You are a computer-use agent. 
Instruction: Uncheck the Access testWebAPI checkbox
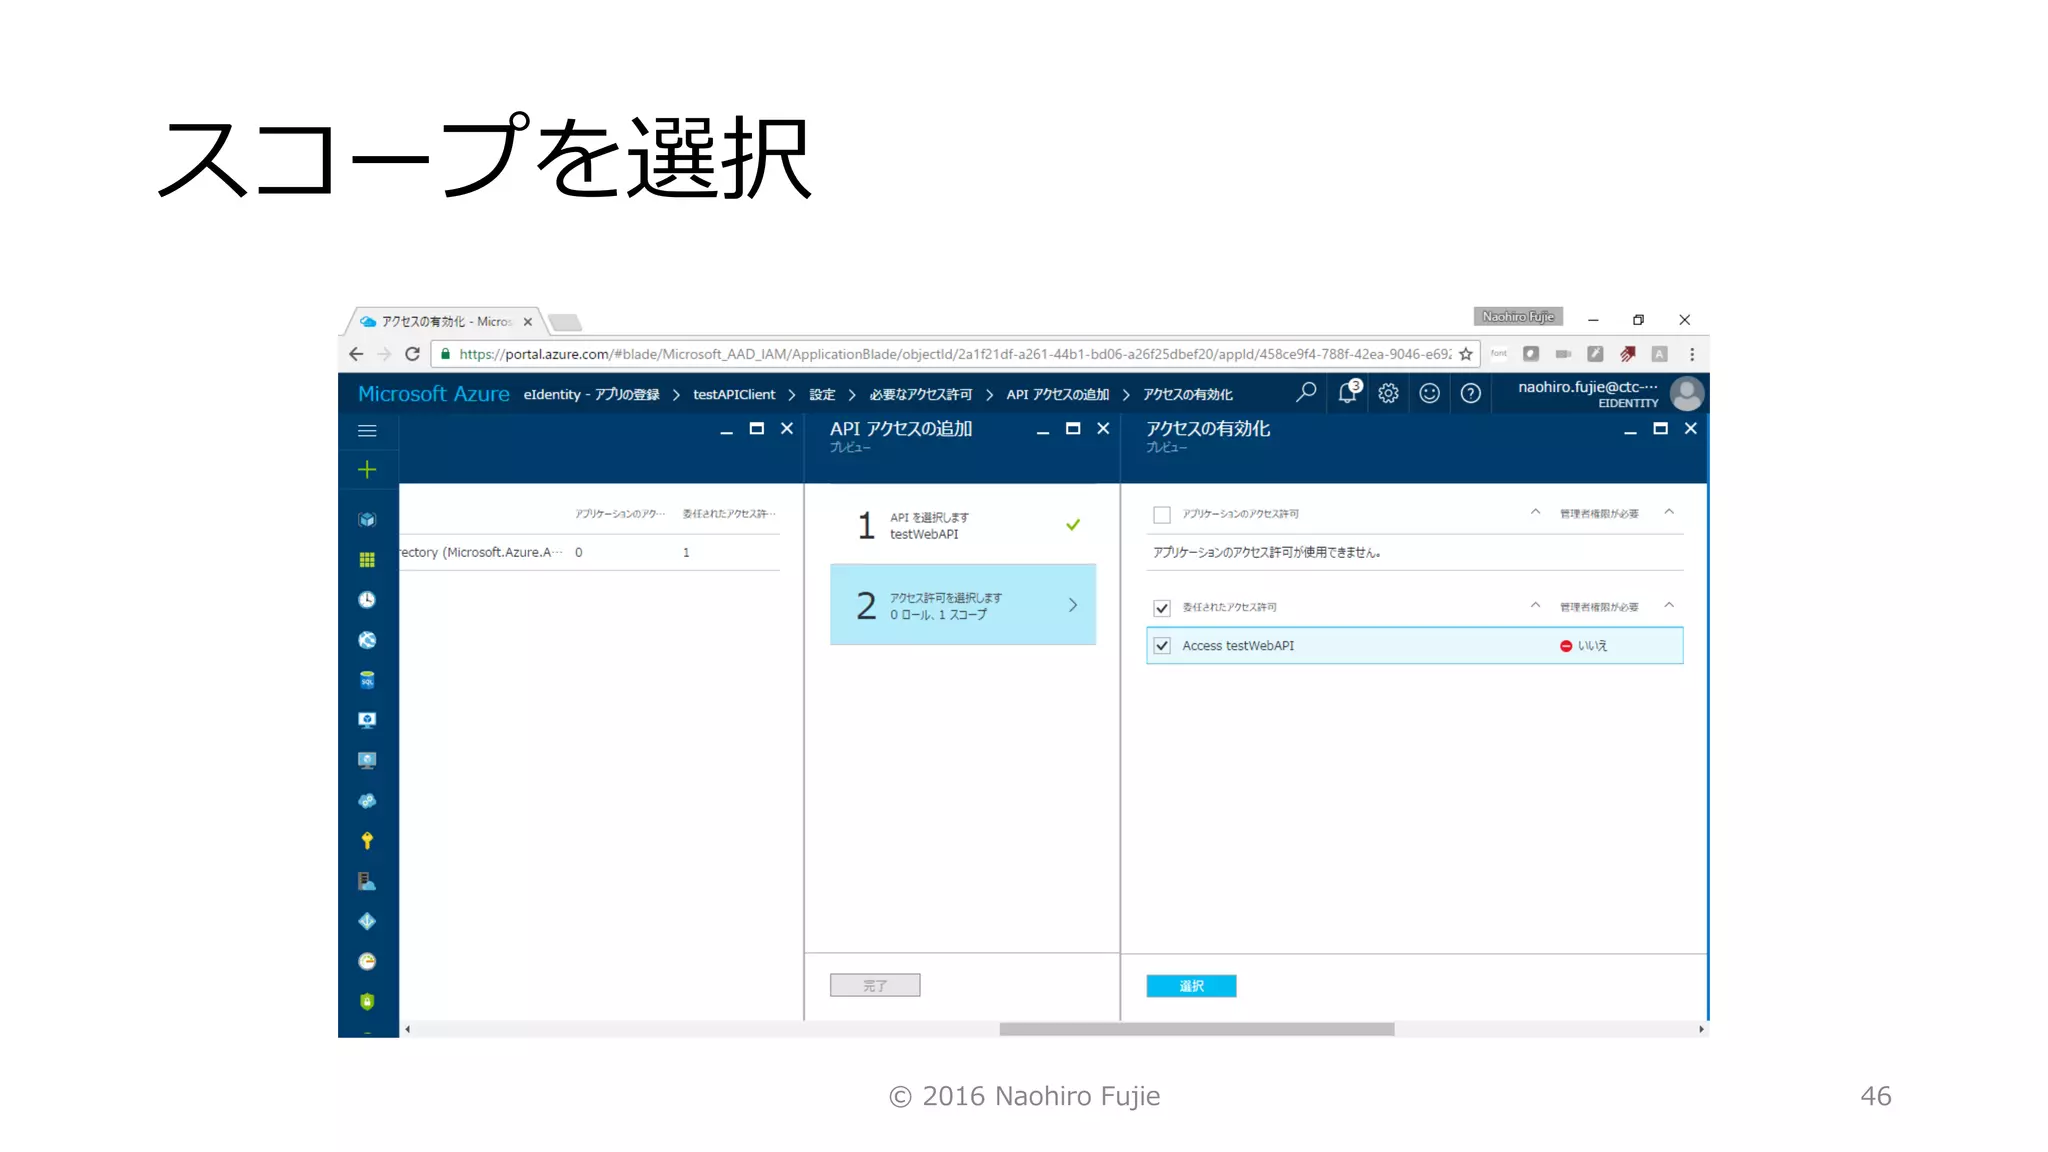pyautogui.click(x=1162, y=646)
